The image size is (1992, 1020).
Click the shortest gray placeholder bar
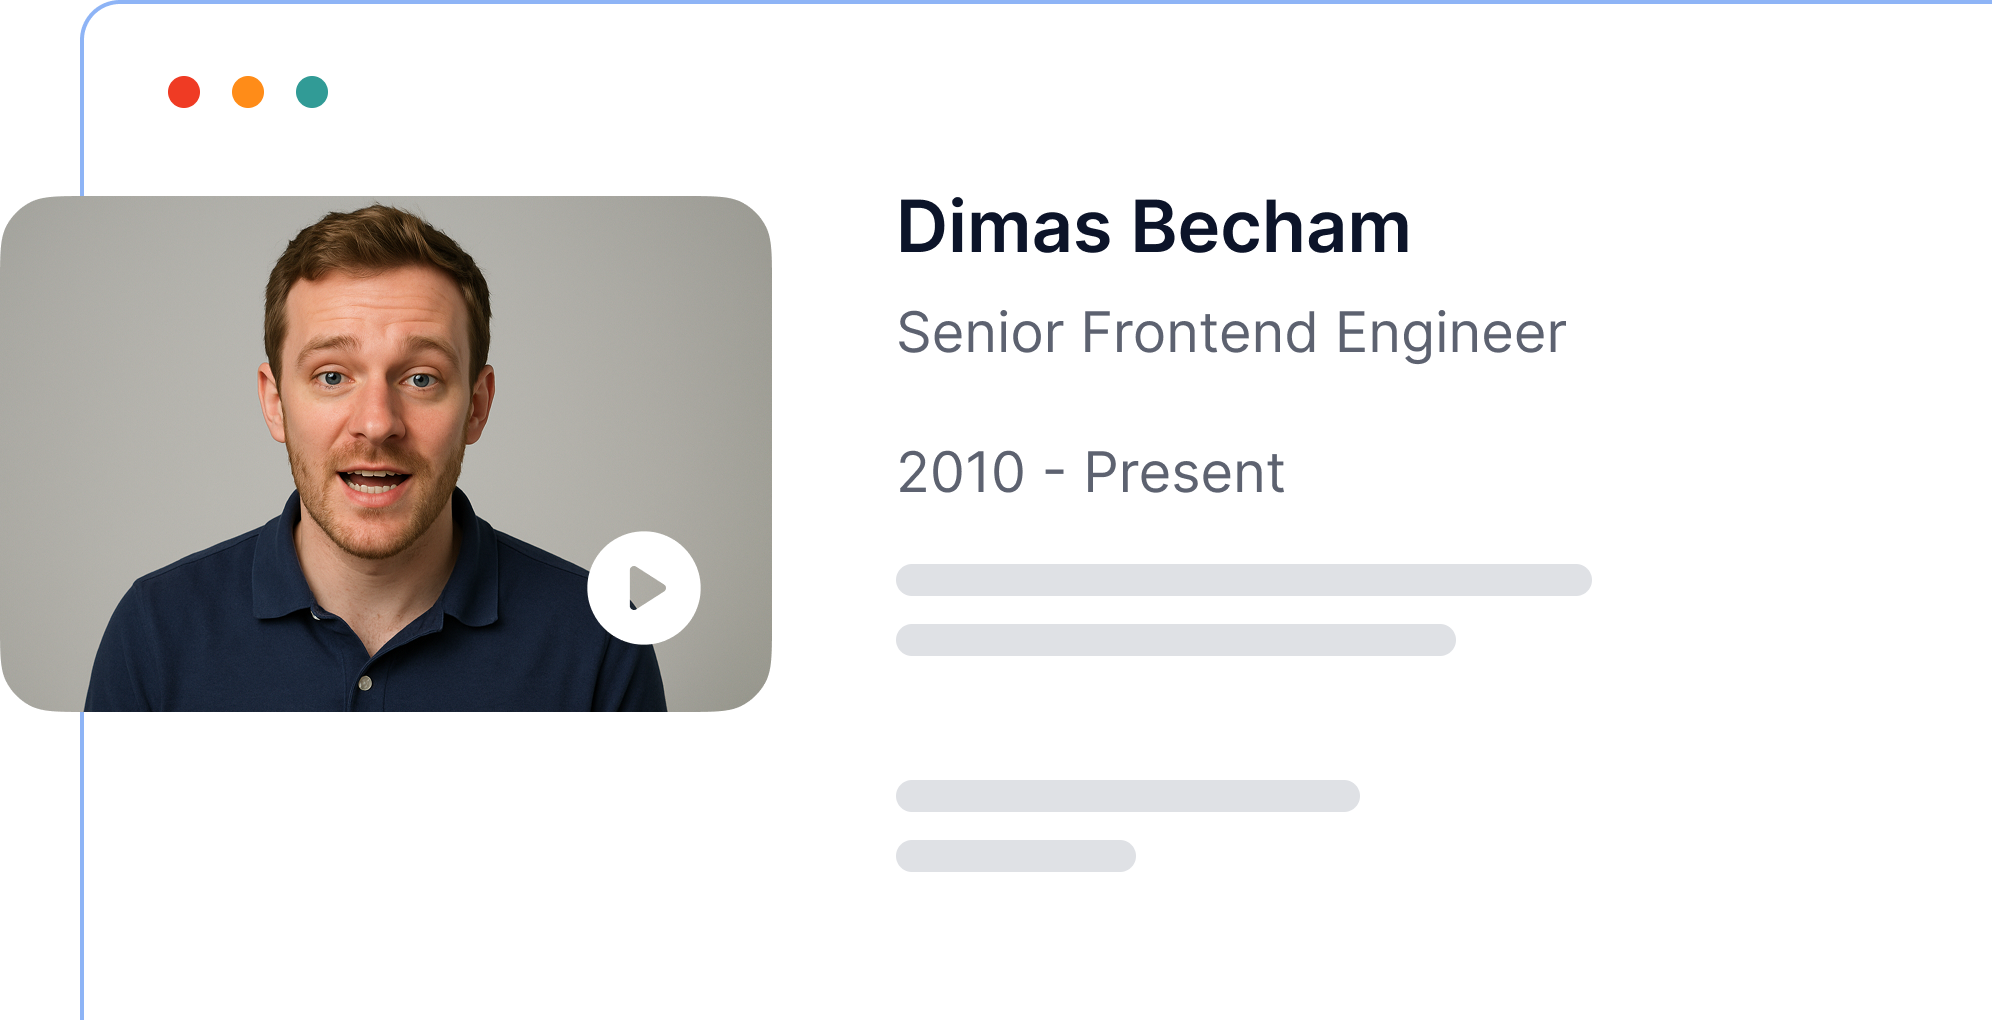tap(1015, 856)
